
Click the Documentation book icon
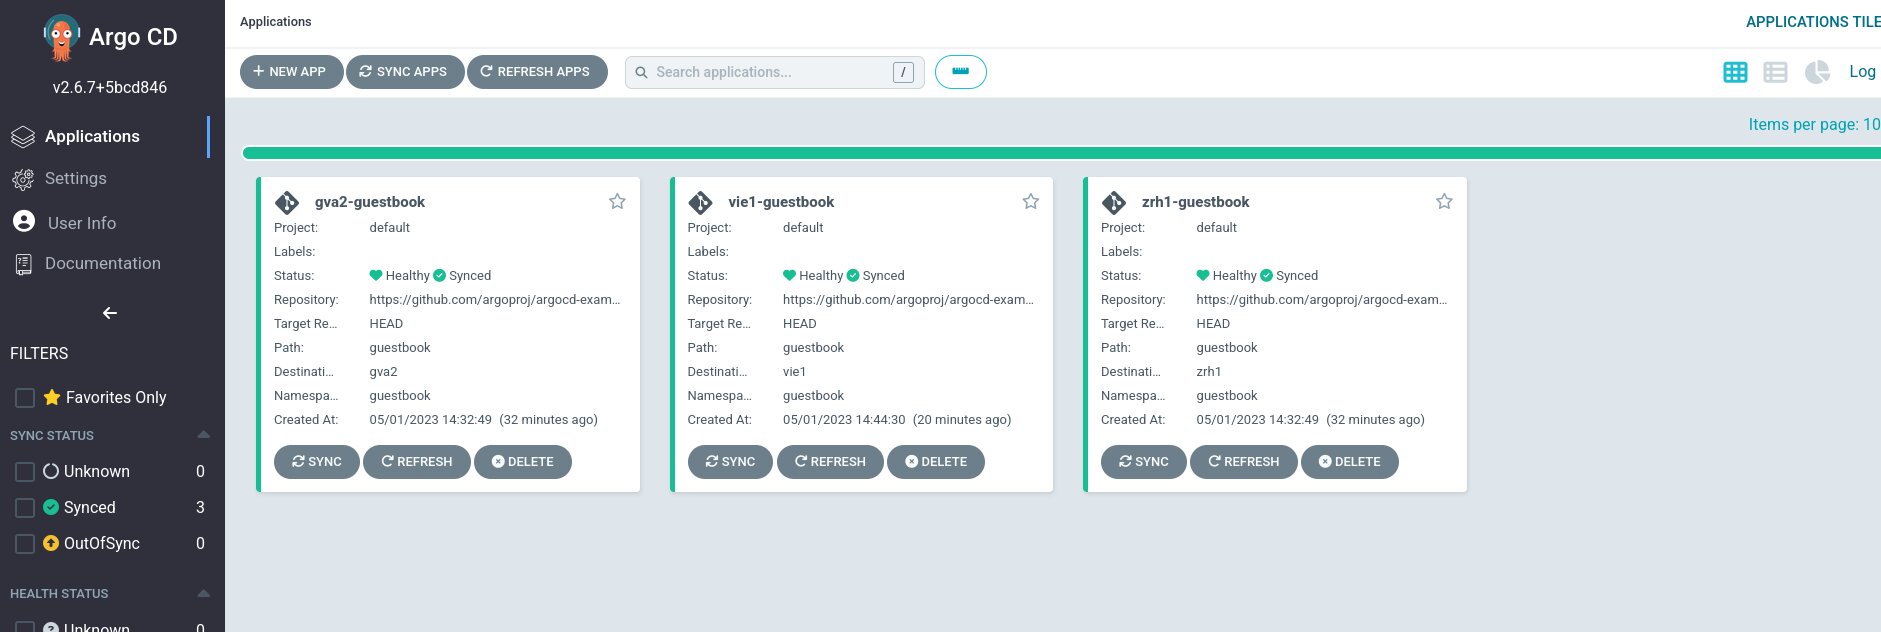click(x=23, y=264)
